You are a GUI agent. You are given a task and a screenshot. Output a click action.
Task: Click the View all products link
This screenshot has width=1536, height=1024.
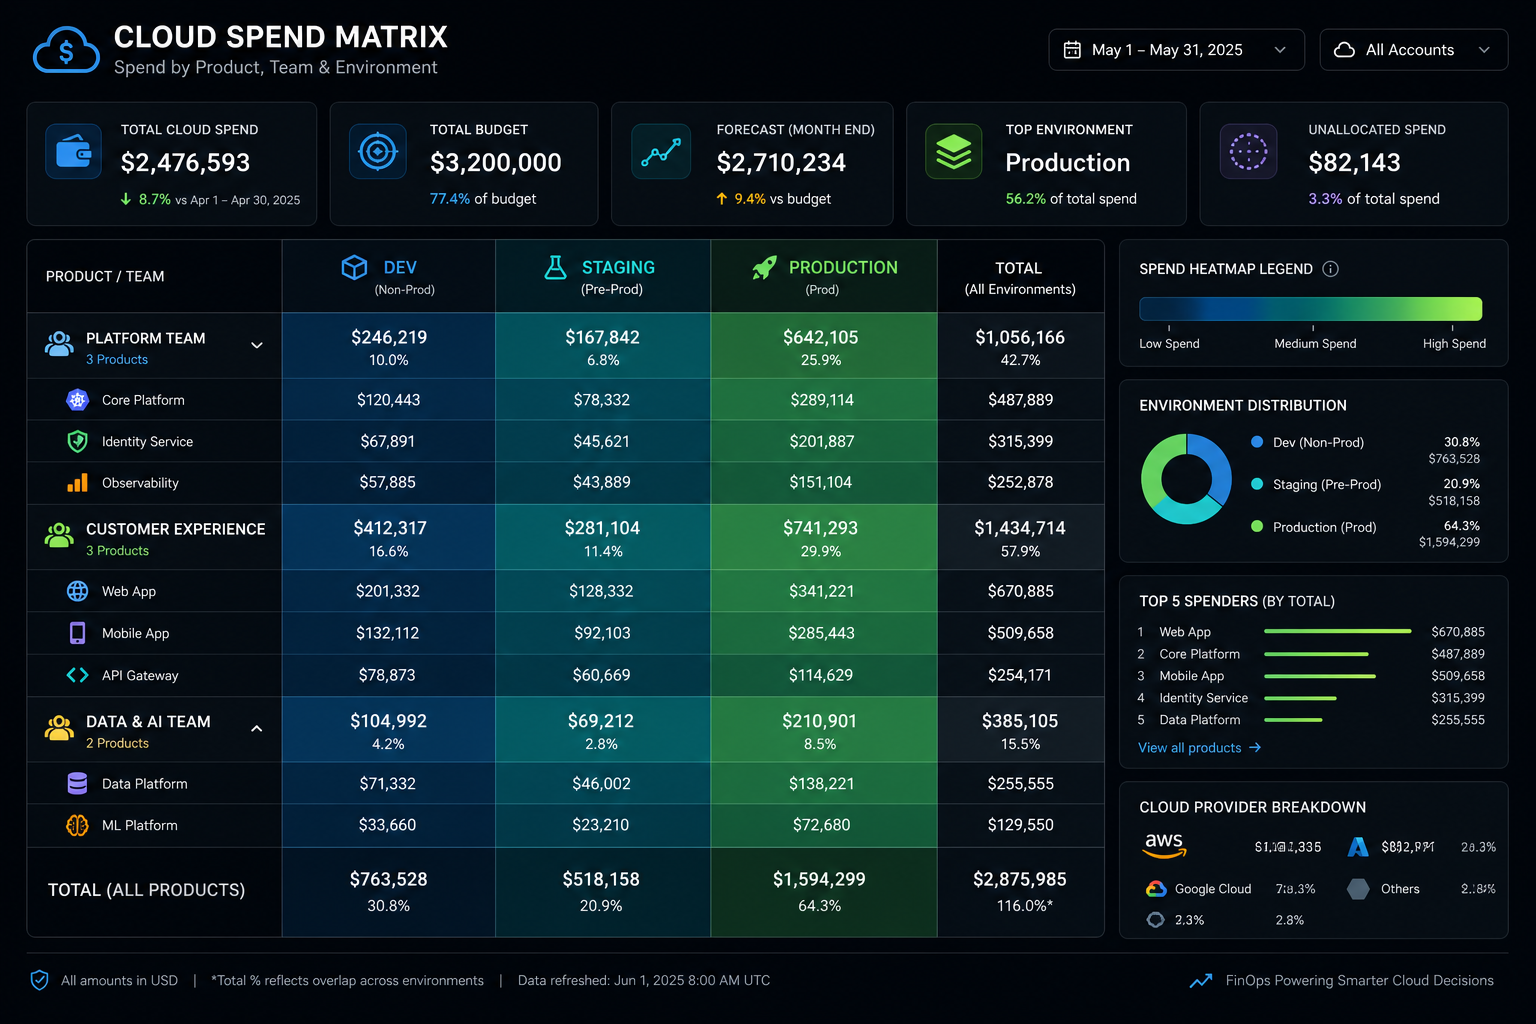pyautogui.click(x=1199, y=748)
